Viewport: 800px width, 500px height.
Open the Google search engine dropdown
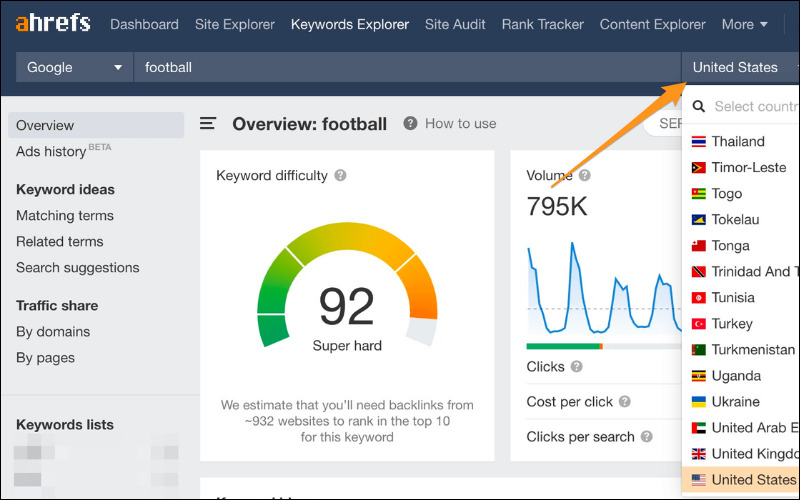point(74,67)
